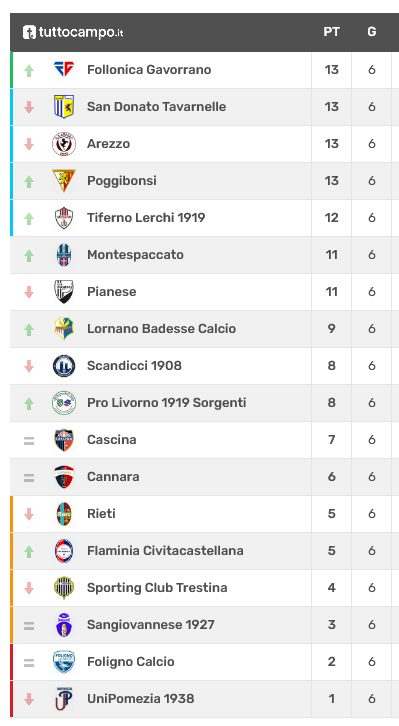Click the equals sign beside Cascina
Viewport: 399px width, 726px height.
click(29, 441)
